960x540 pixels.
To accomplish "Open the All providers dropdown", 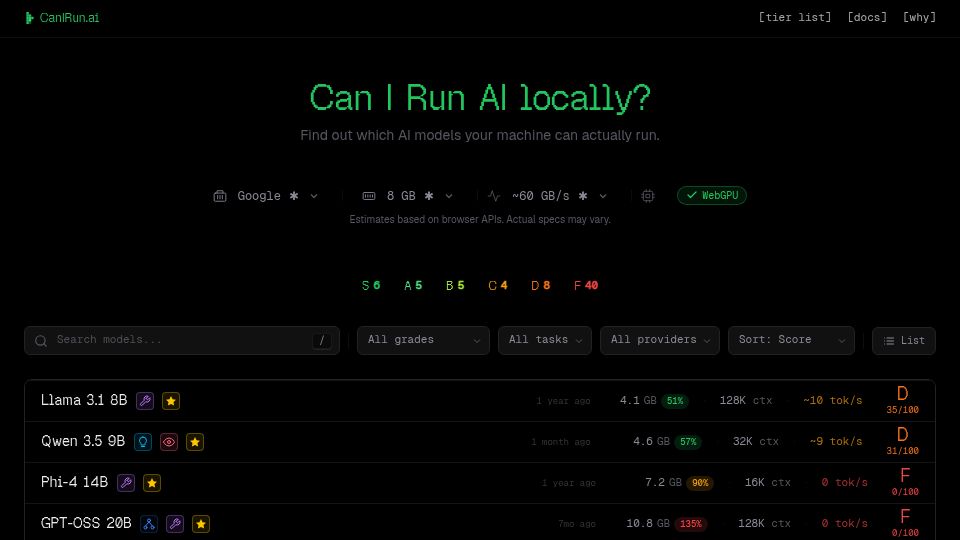I will [x=659, y=340].
